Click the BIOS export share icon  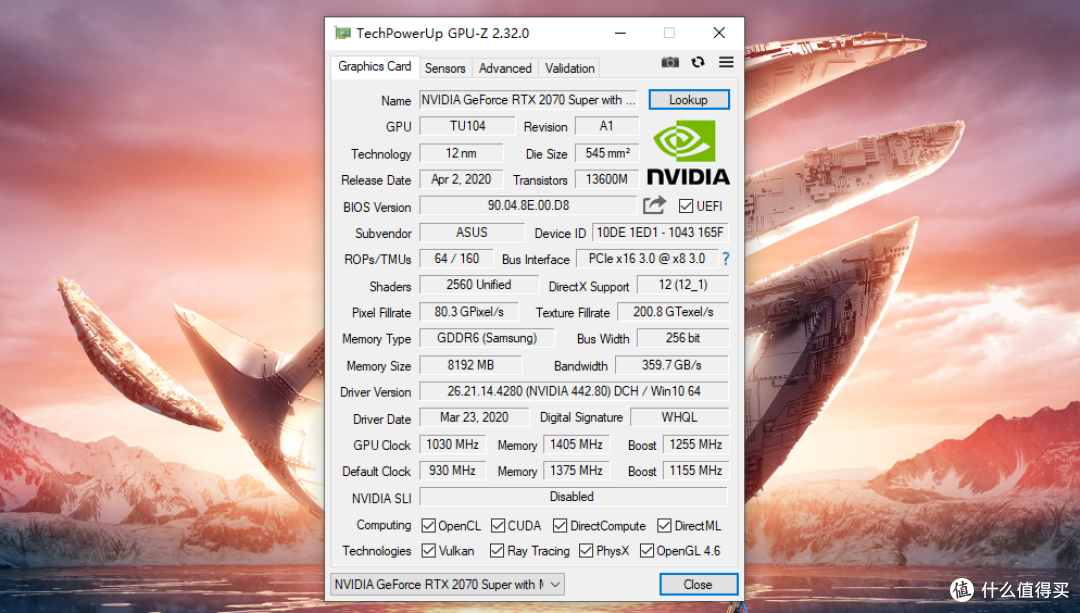(654, 205)
